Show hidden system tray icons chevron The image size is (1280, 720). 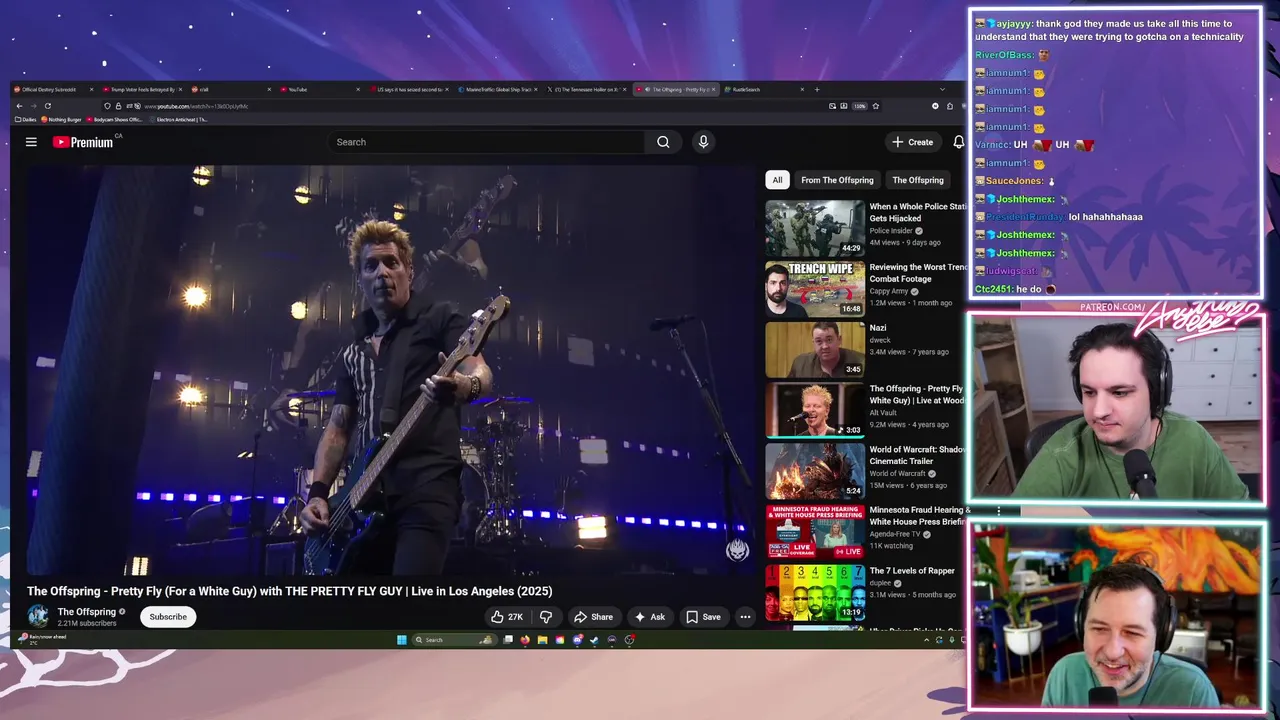[x=926, y=640]
